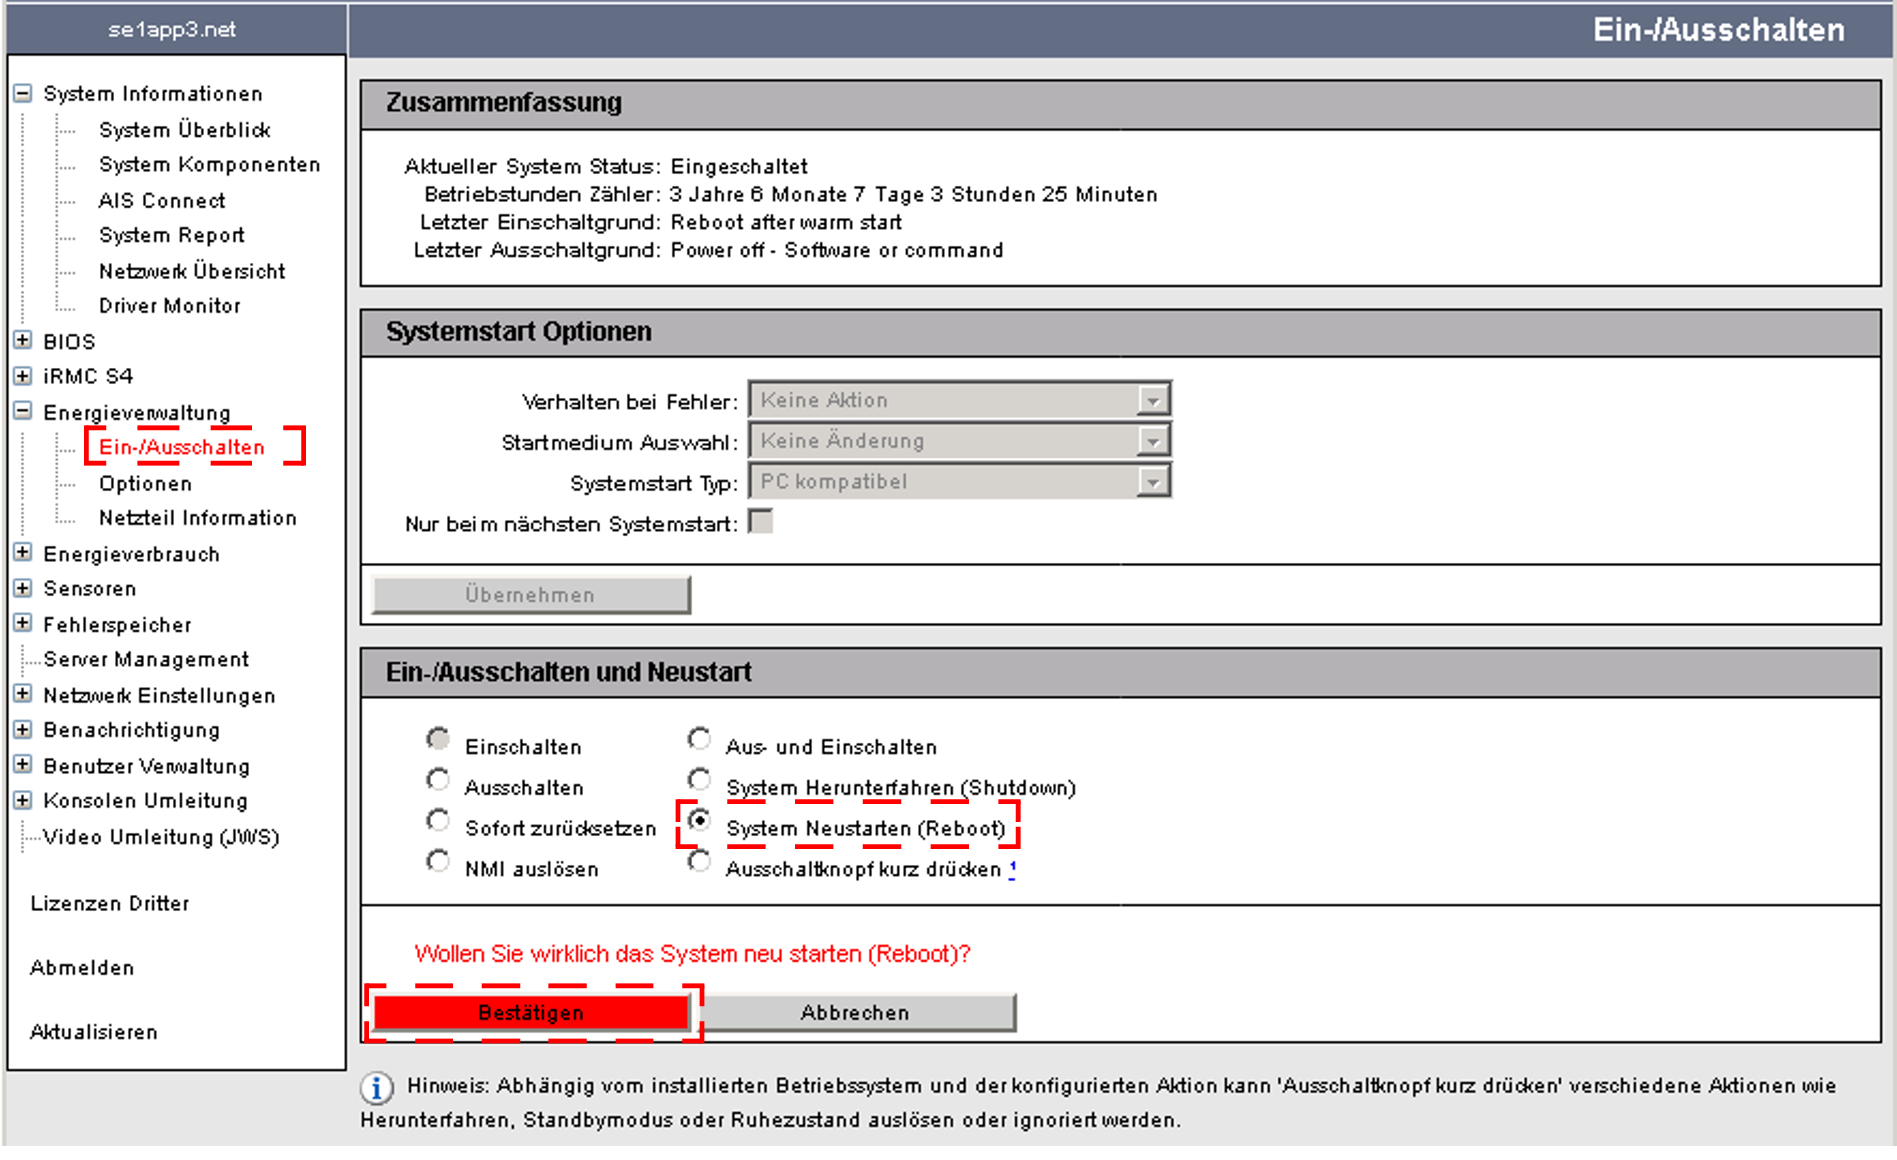Expand the BIOS tree node
This screenshot has width=1897, height=1160.
(x=22, y=341)
